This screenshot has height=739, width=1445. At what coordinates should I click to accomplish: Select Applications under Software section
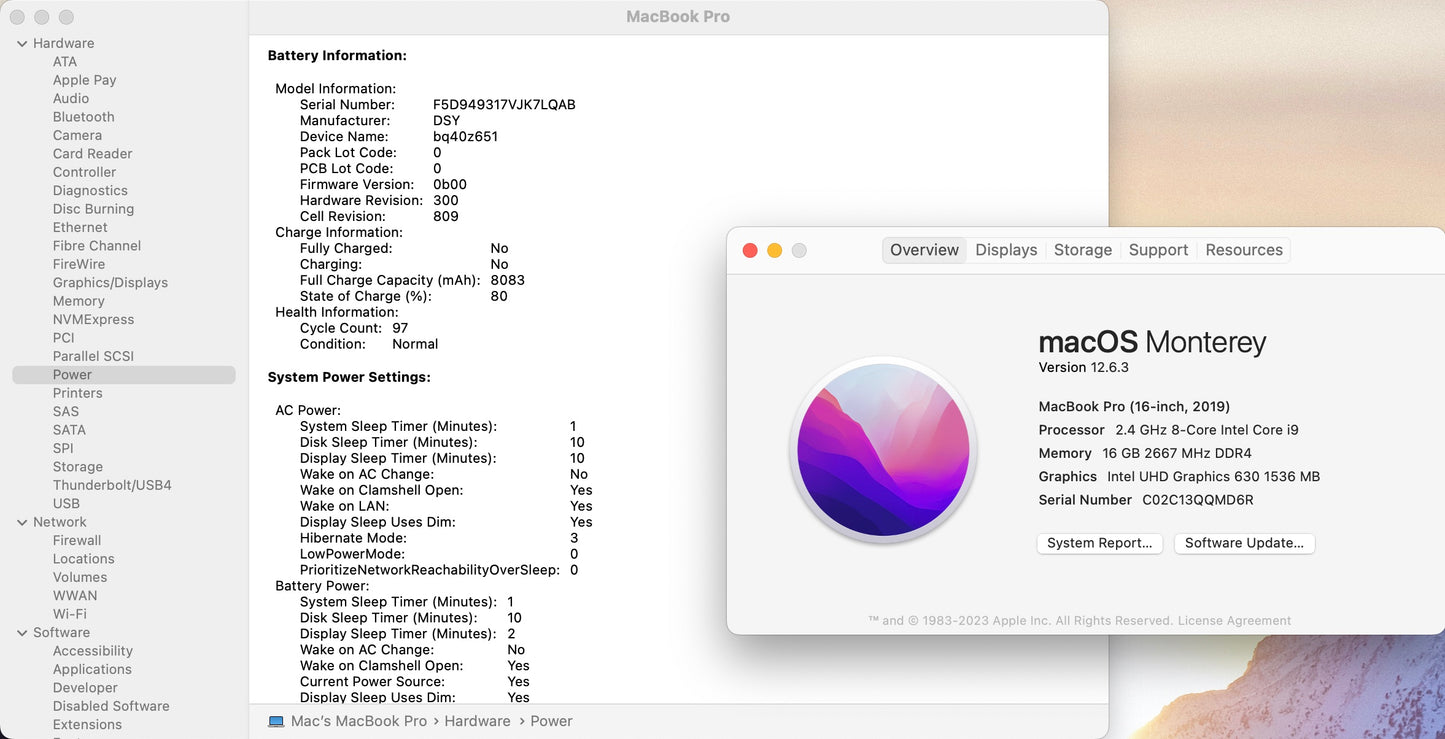click(x=92, y=670)
